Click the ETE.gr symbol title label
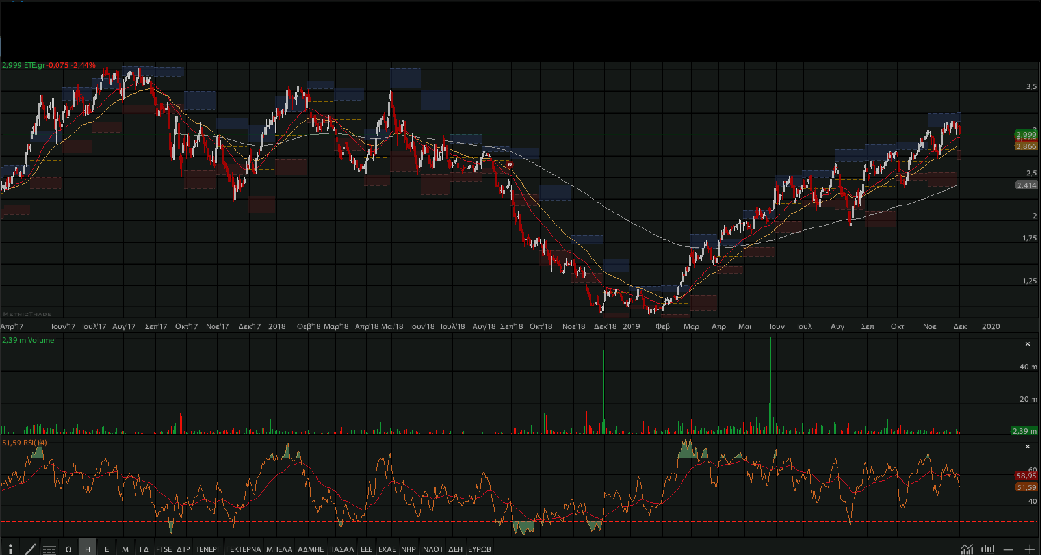 35,65
